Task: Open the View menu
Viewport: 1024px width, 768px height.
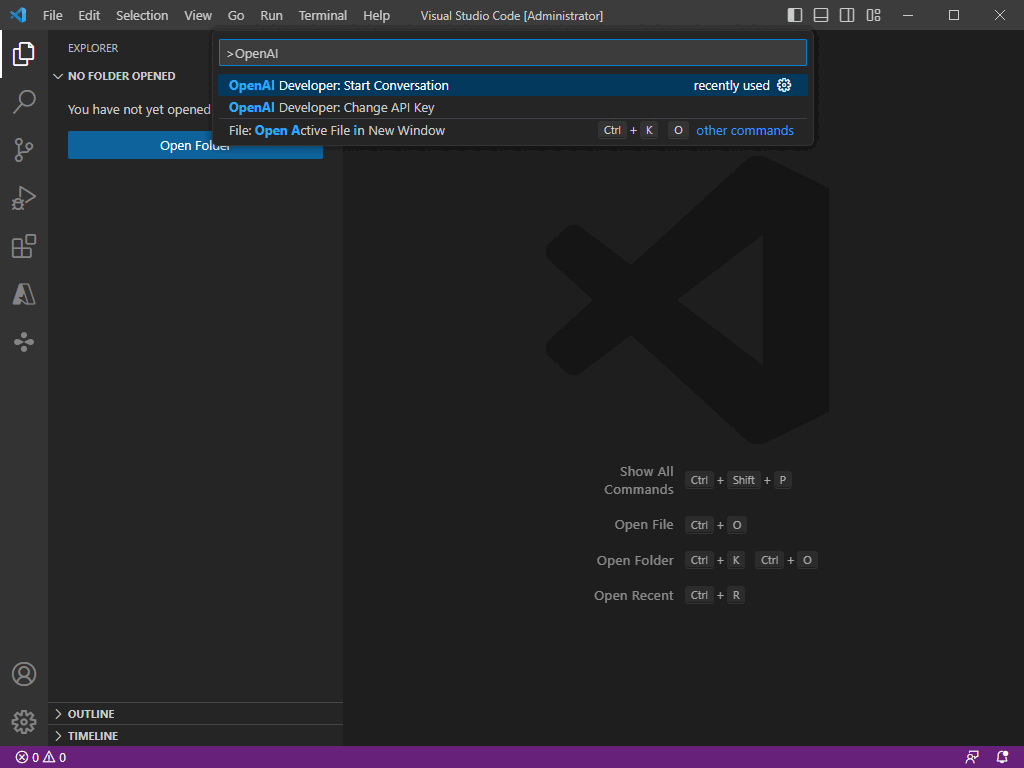Action: [x=198, y=15]
